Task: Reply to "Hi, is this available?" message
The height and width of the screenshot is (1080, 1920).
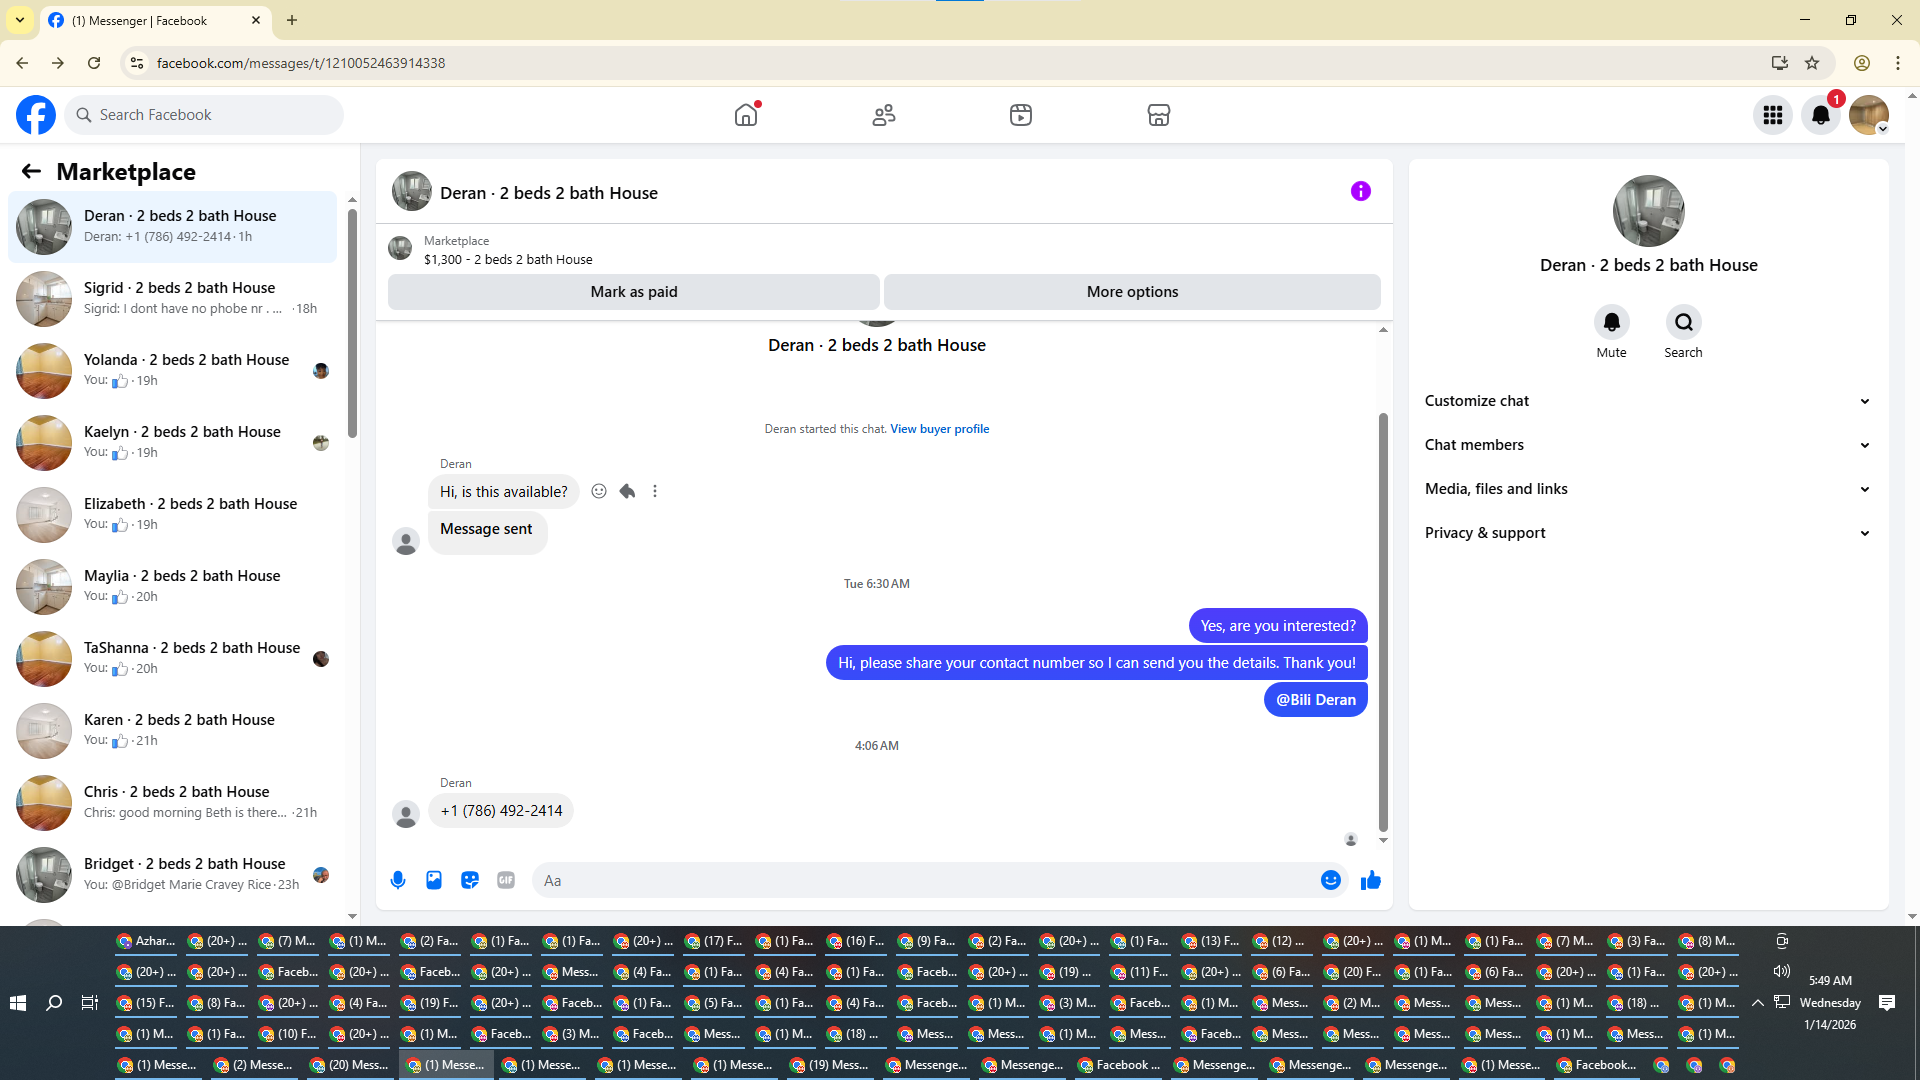Action: point(627,491)
